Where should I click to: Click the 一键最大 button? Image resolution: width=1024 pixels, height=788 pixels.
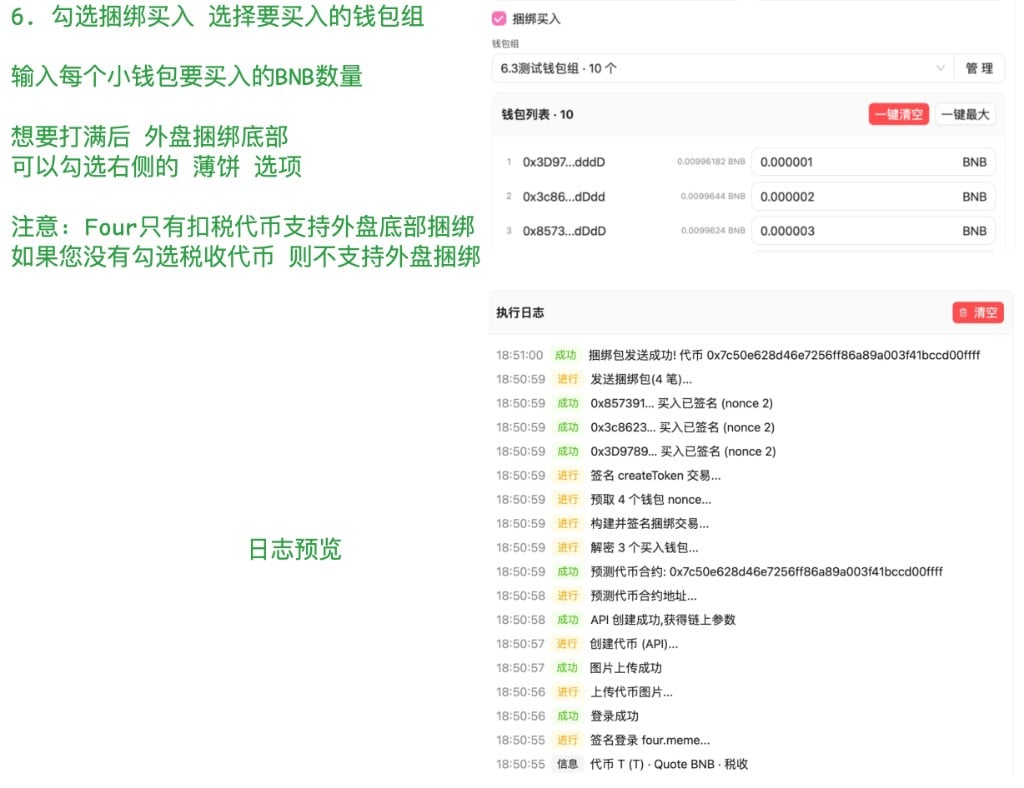click(x=965, y=114)
